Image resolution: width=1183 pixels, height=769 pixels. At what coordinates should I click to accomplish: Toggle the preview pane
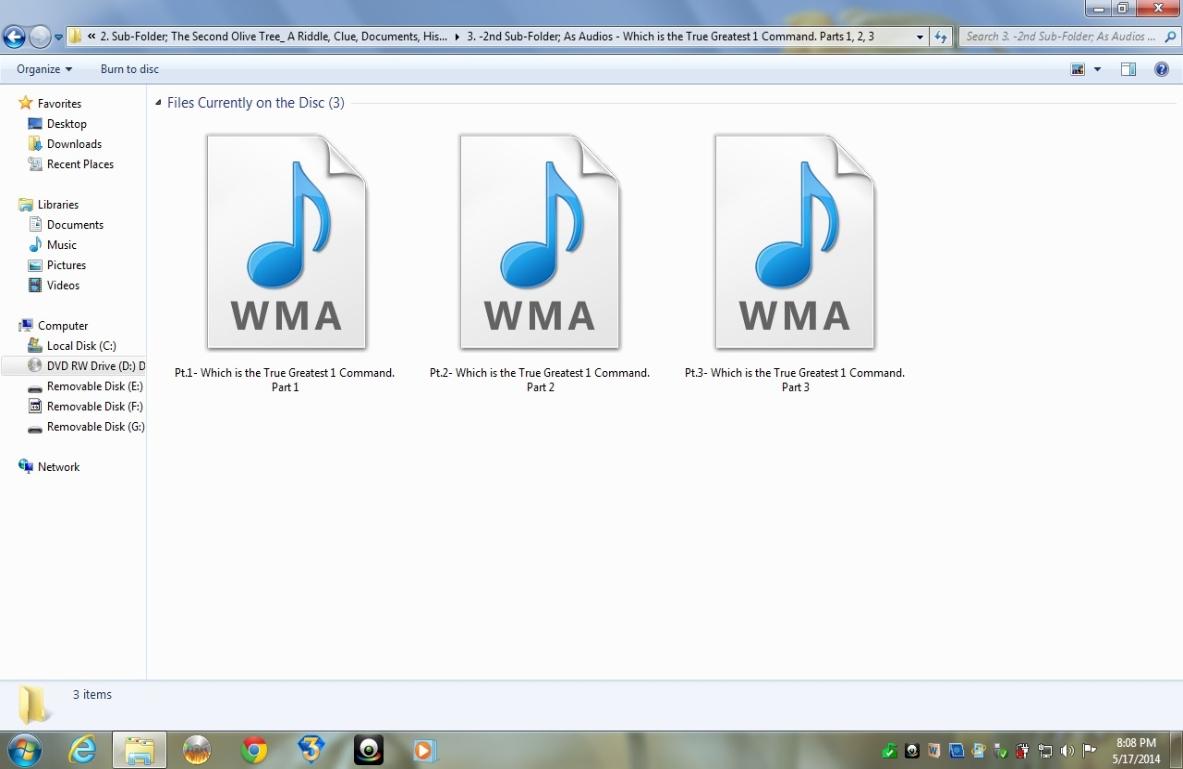click(x=1128, y=69)
